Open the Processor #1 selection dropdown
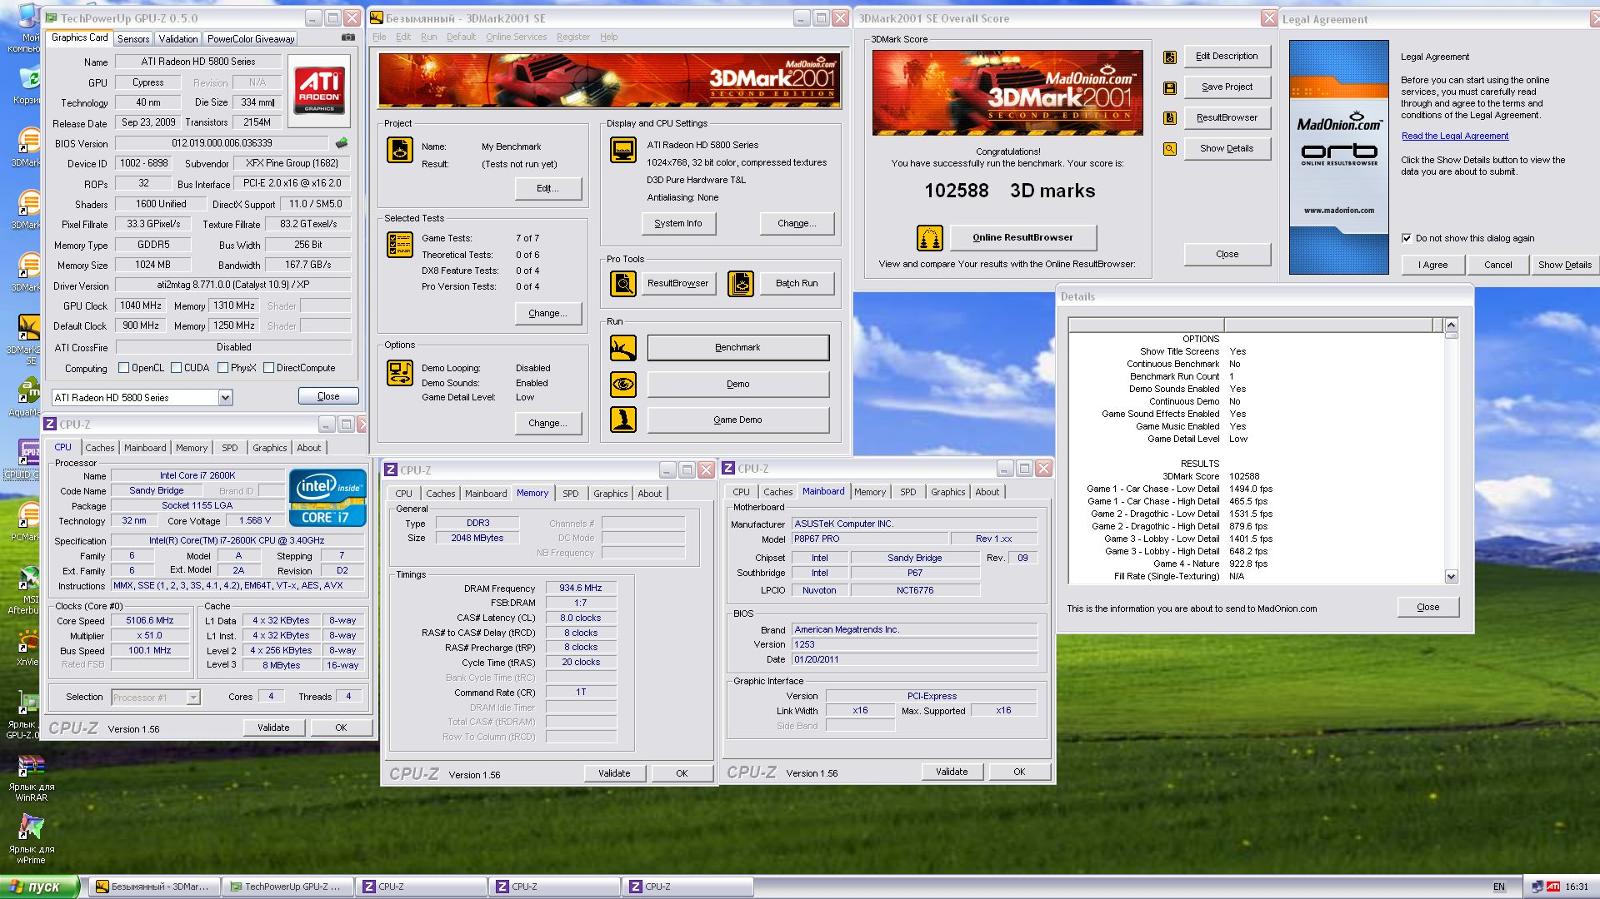This screenshot has height=899, width=1600. tap(193, 697)
